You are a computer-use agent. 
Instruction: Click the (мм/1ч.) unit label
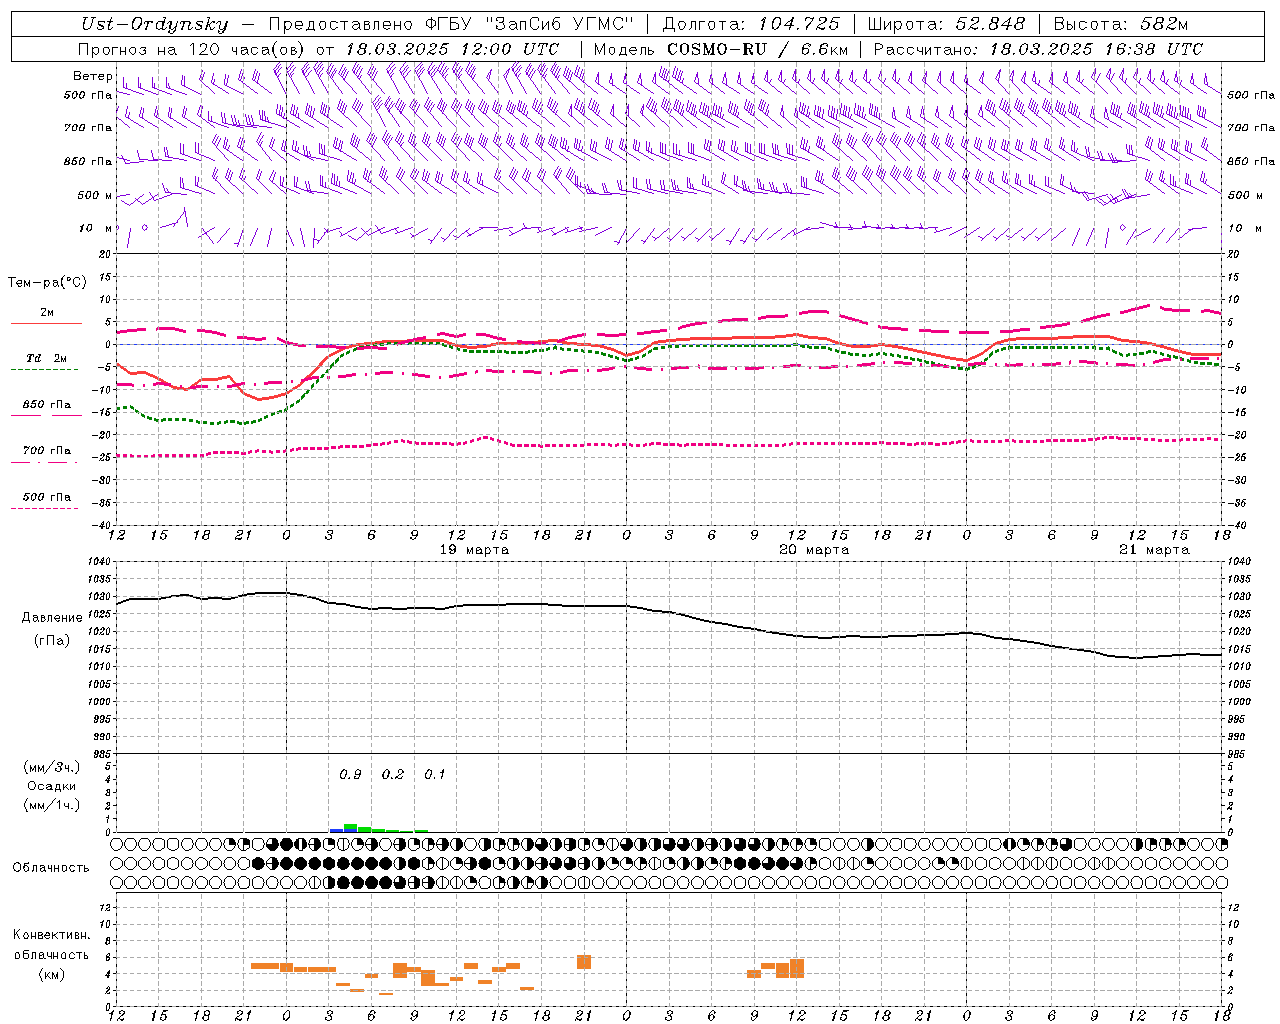tap(51, 805)
